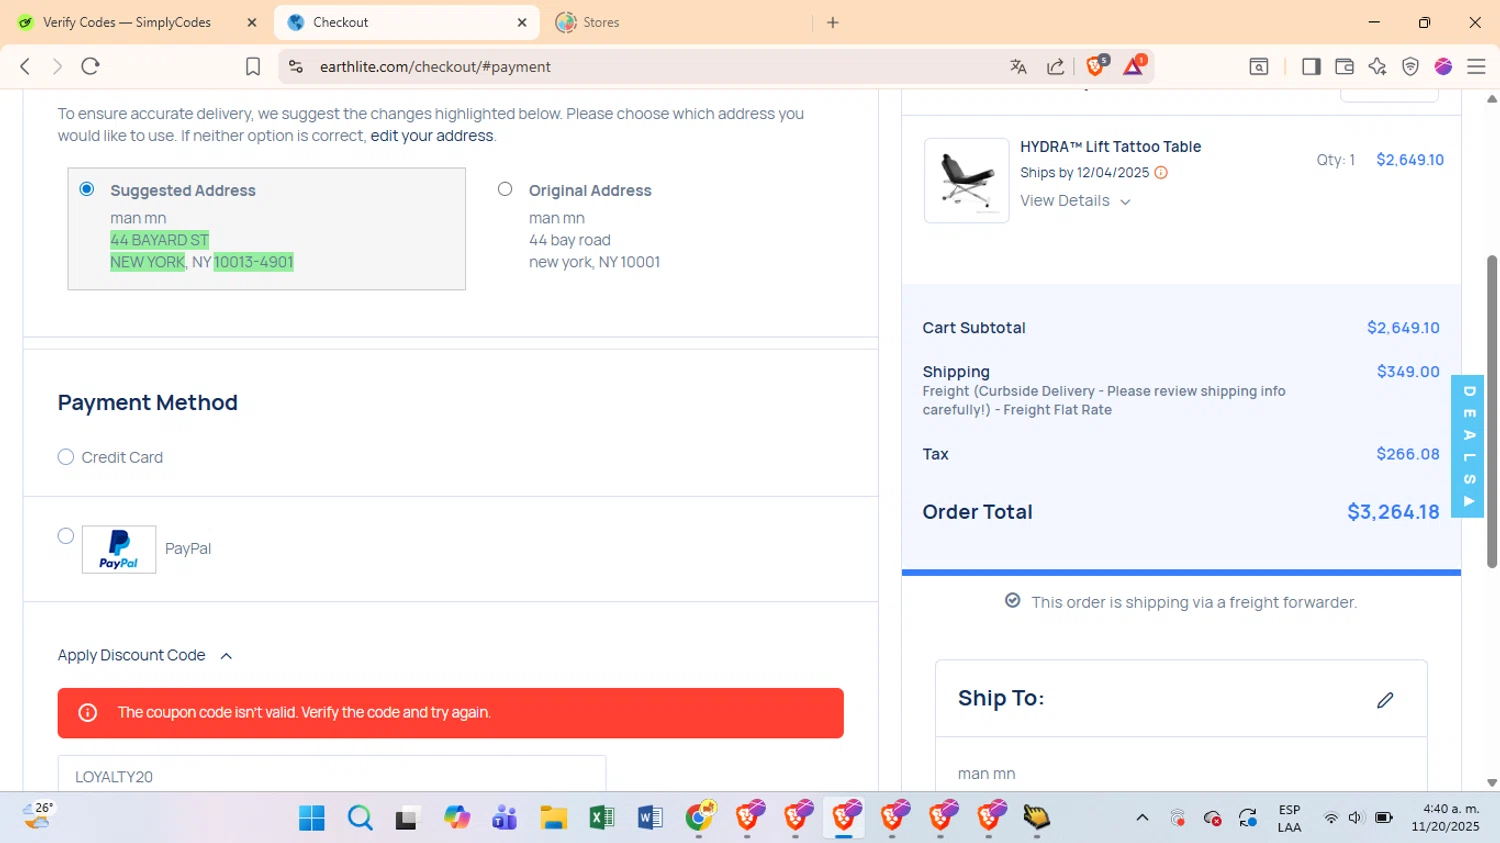Open a new browser tab
The width and height of the screenshot is (1500, 843).
click(833, 22)
